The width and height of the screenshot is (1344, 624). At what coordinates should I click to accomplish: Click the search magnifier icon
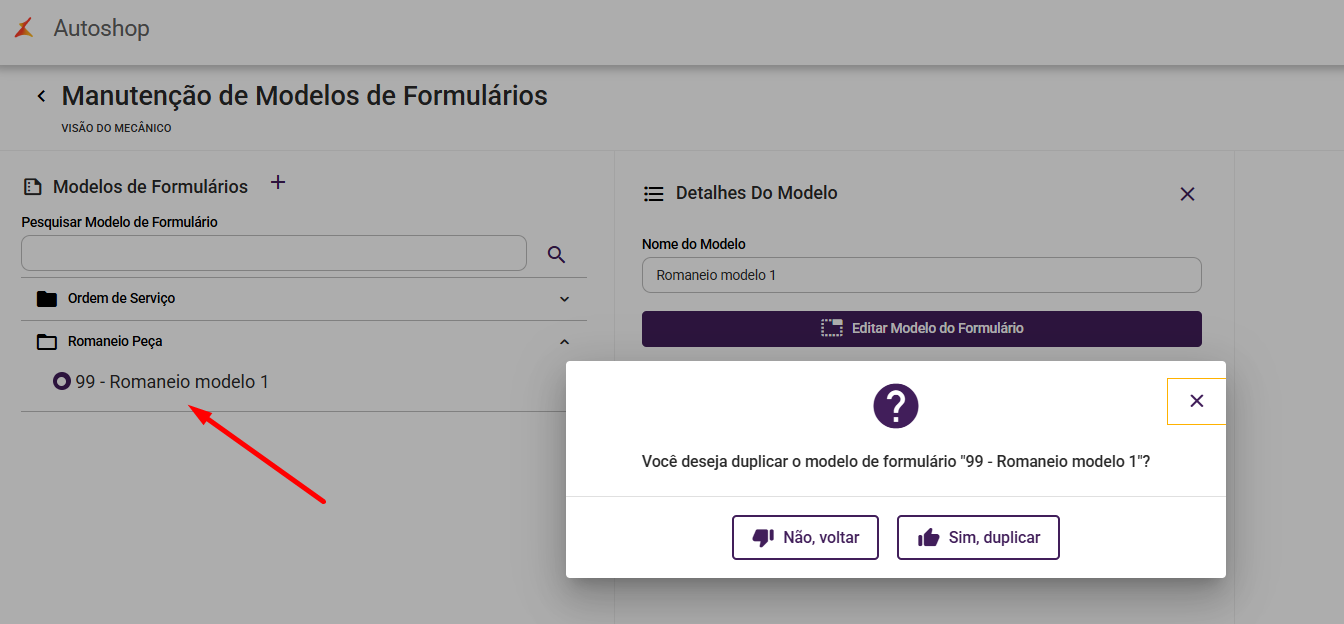coord(557,254)
